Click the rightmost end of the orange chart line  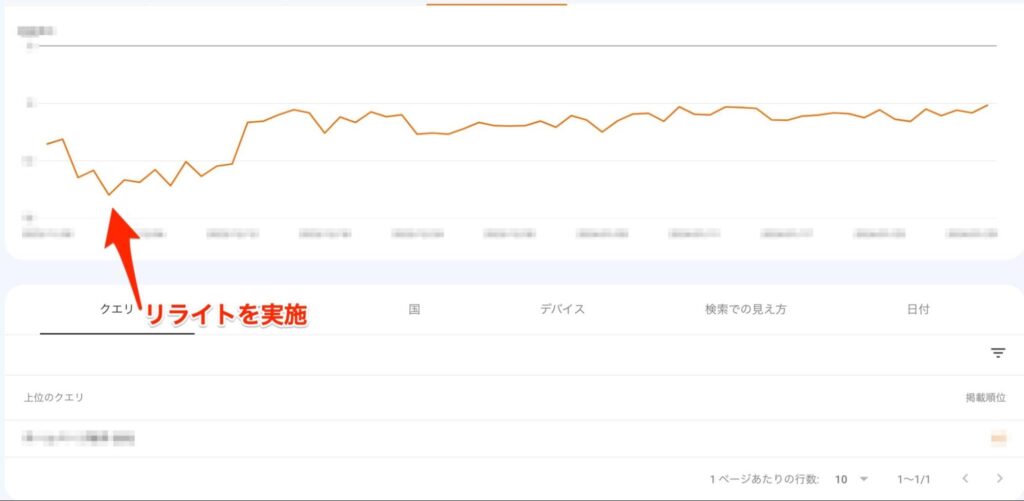tap(989, 104)
